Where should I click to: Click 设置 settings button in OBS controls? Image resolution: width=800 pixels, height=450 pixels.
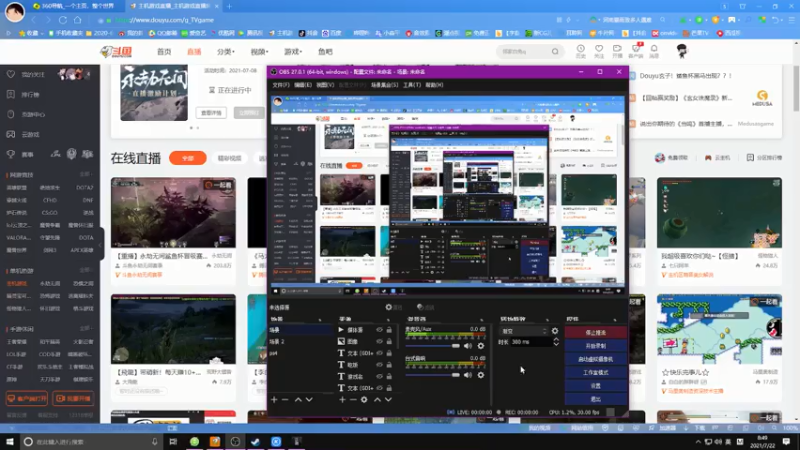click(x=595, y=385)
